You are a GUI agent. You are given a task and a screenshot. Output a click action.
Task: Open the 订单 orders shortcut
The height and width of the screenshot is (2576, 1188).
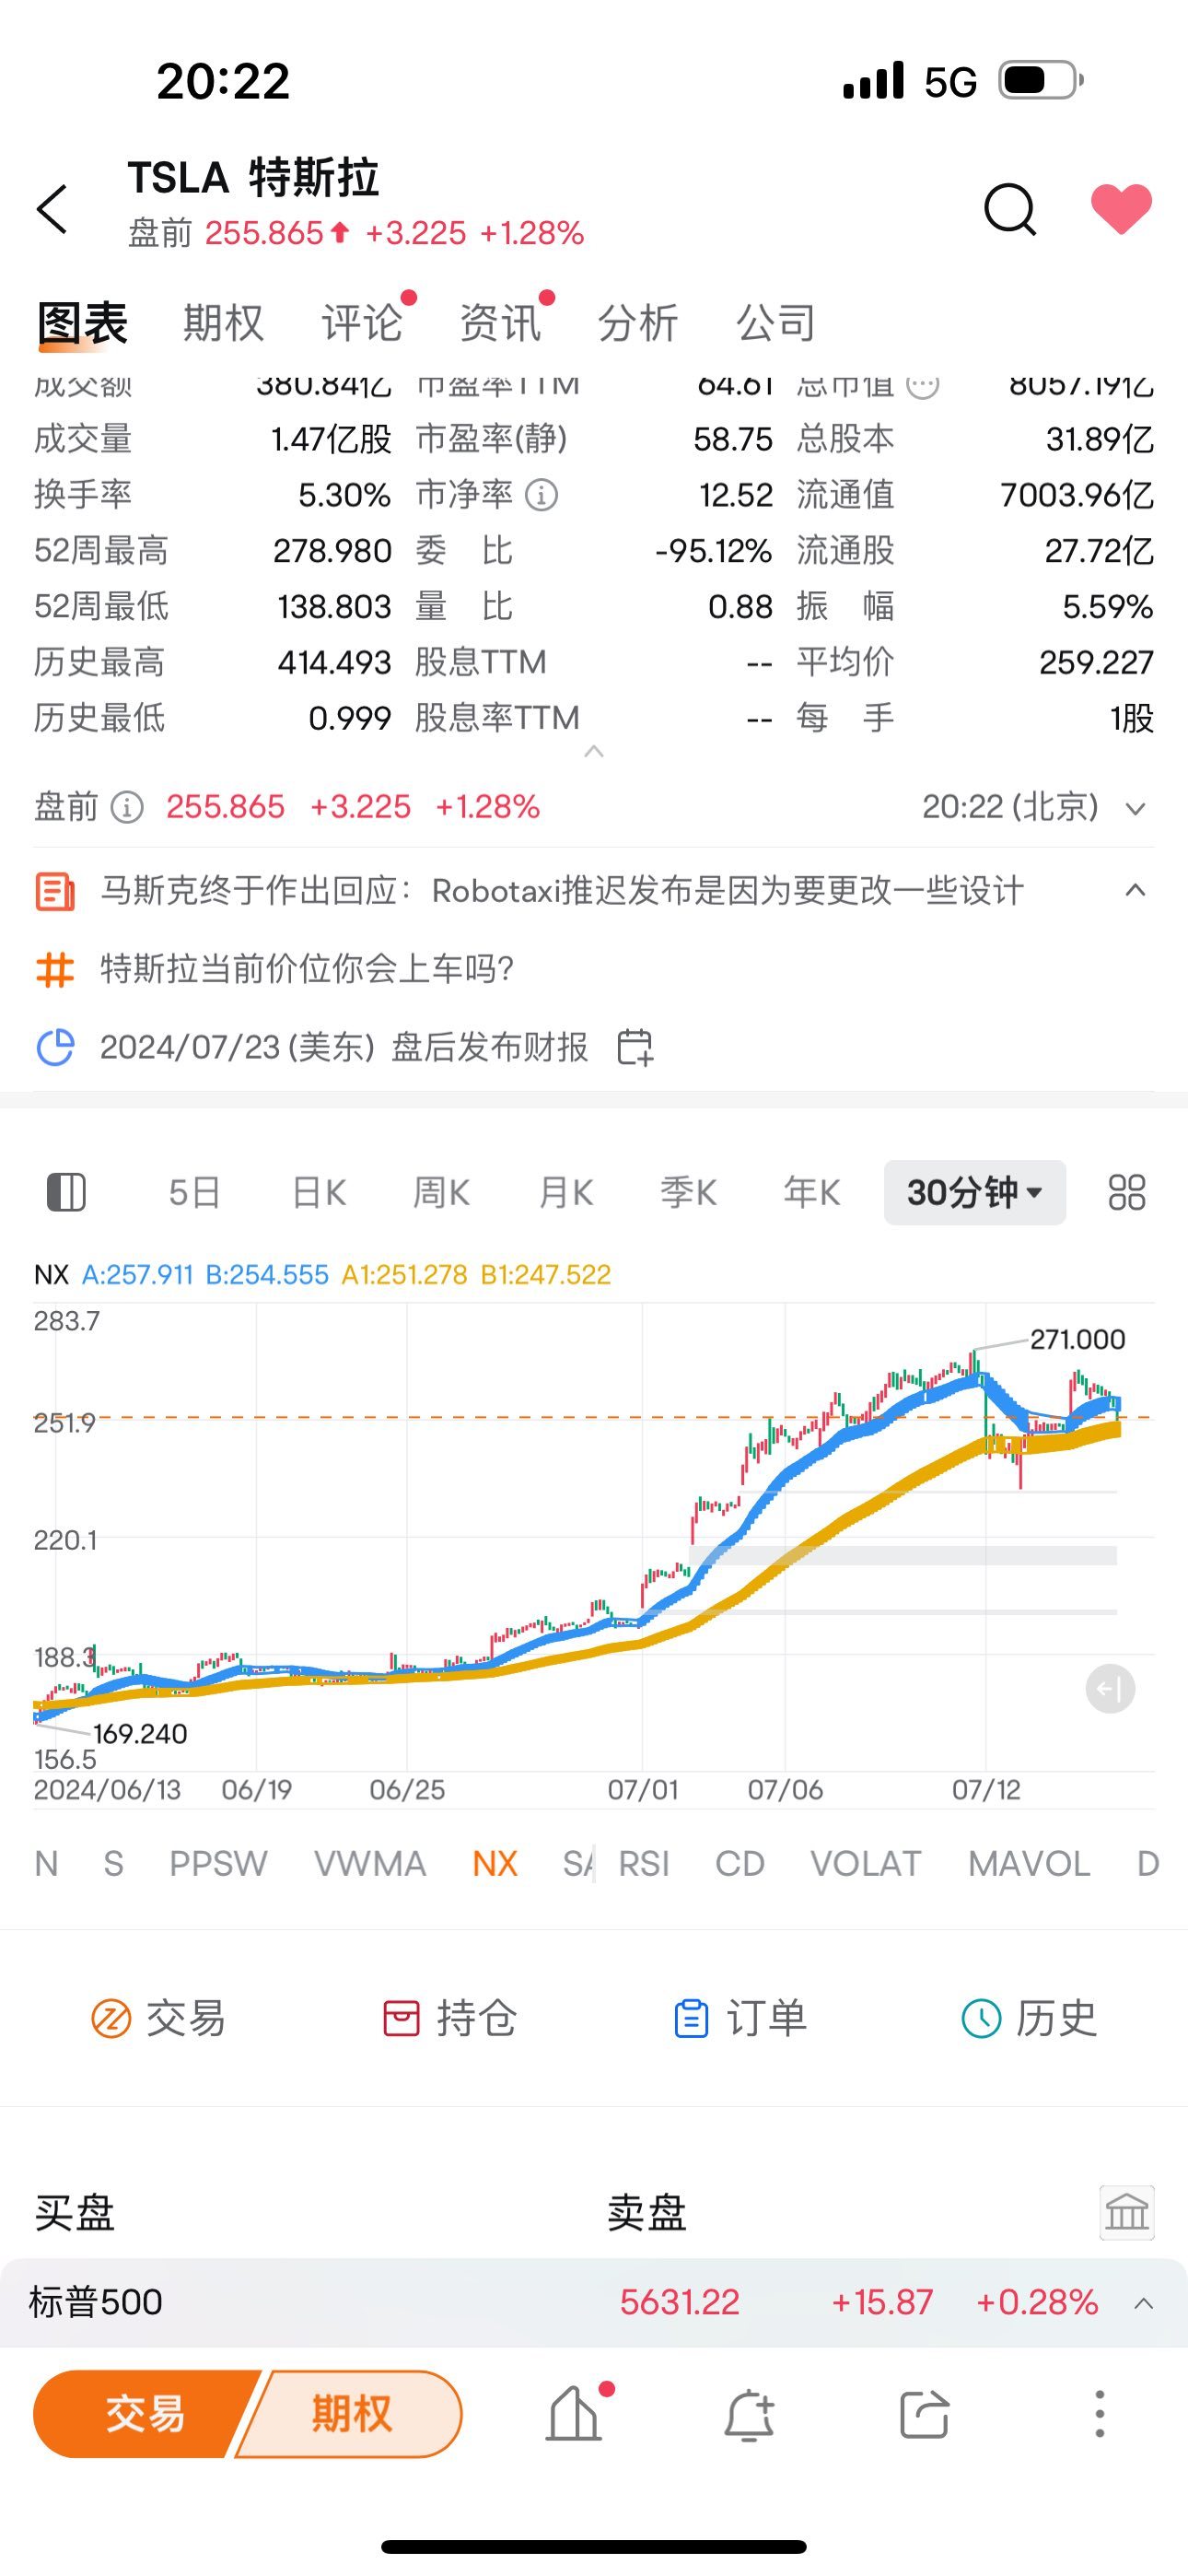[740, 2018]
